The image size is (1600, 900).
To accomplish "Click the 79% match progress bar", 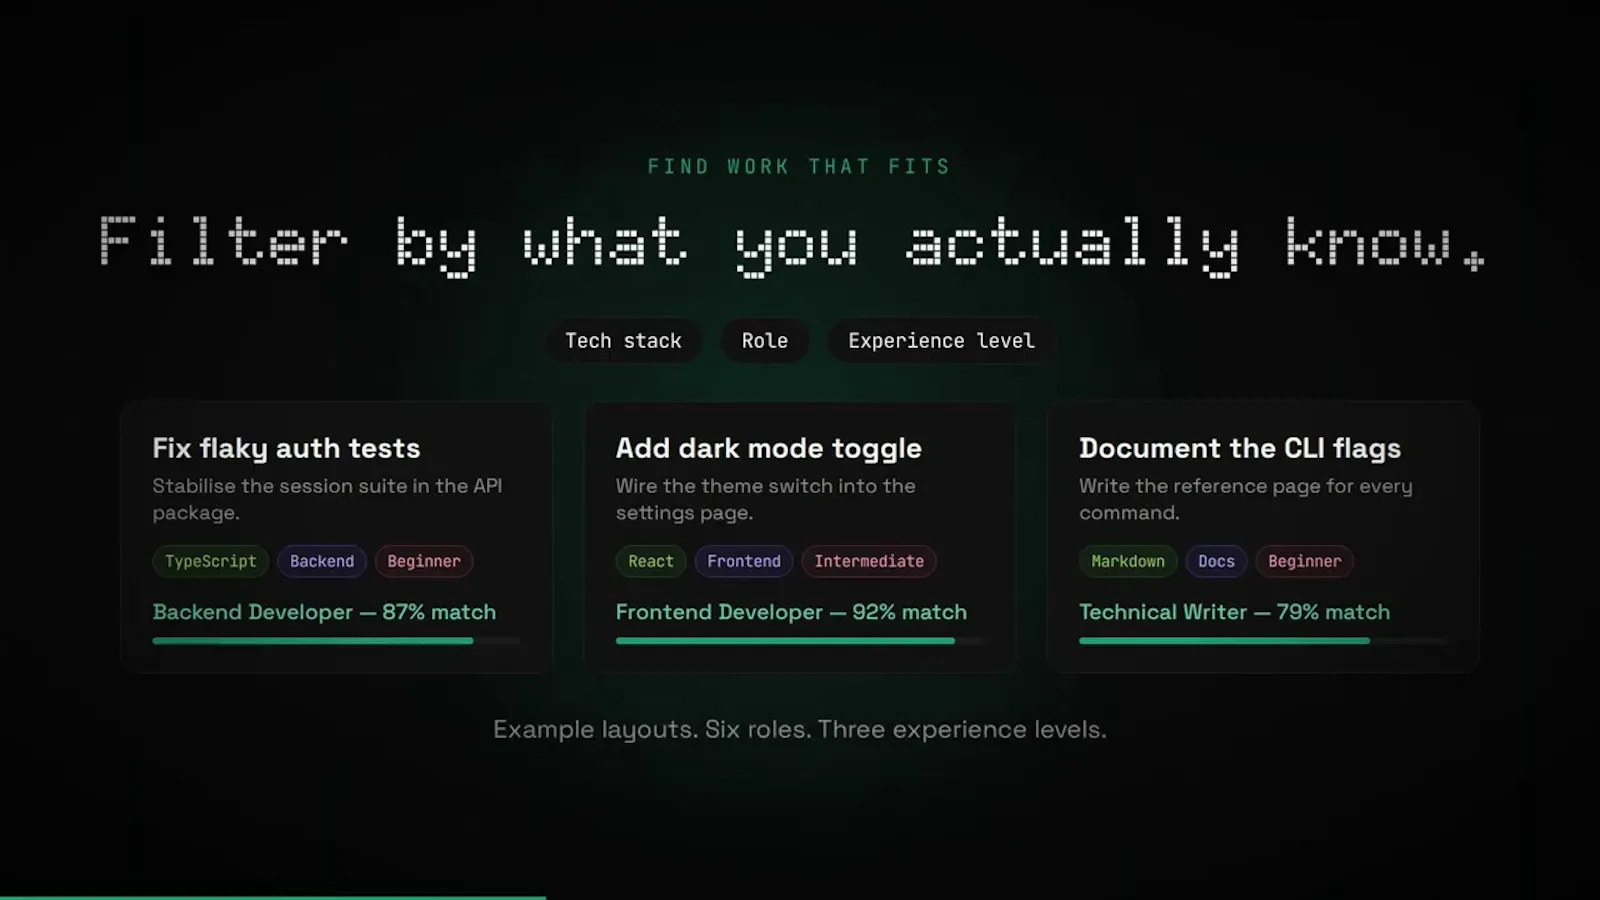I will click(1263, 641).
